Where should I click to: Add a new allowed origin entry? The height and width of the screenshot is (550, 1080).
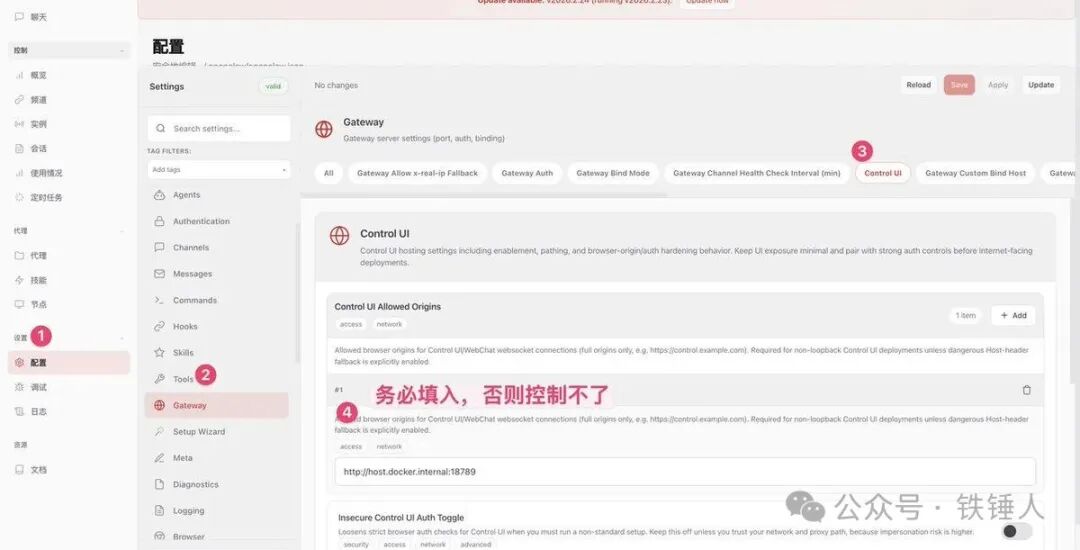point(1013,315)
